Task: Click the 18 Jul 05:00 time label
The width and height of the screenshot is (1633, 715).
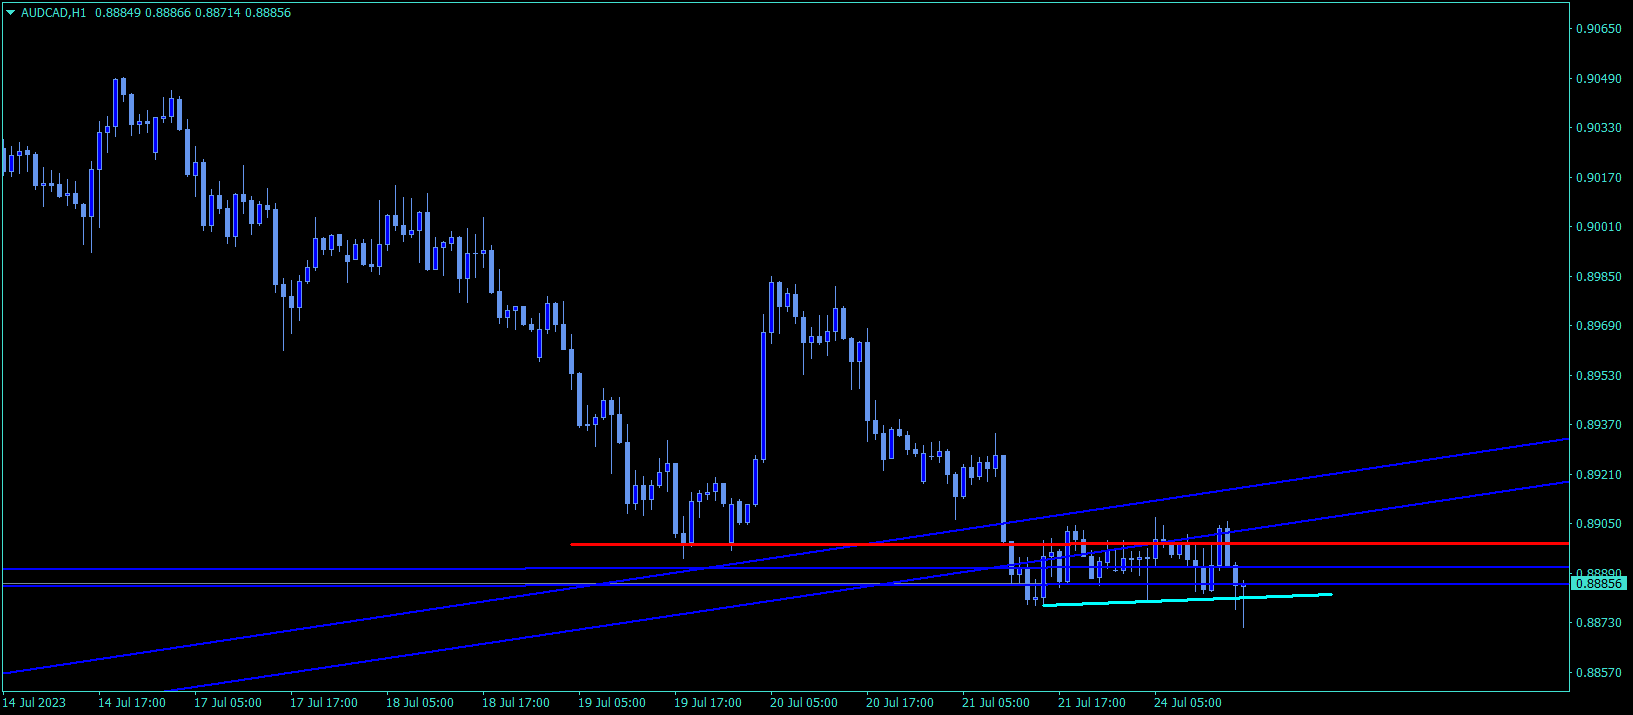Action: click(x=420, y=703)
